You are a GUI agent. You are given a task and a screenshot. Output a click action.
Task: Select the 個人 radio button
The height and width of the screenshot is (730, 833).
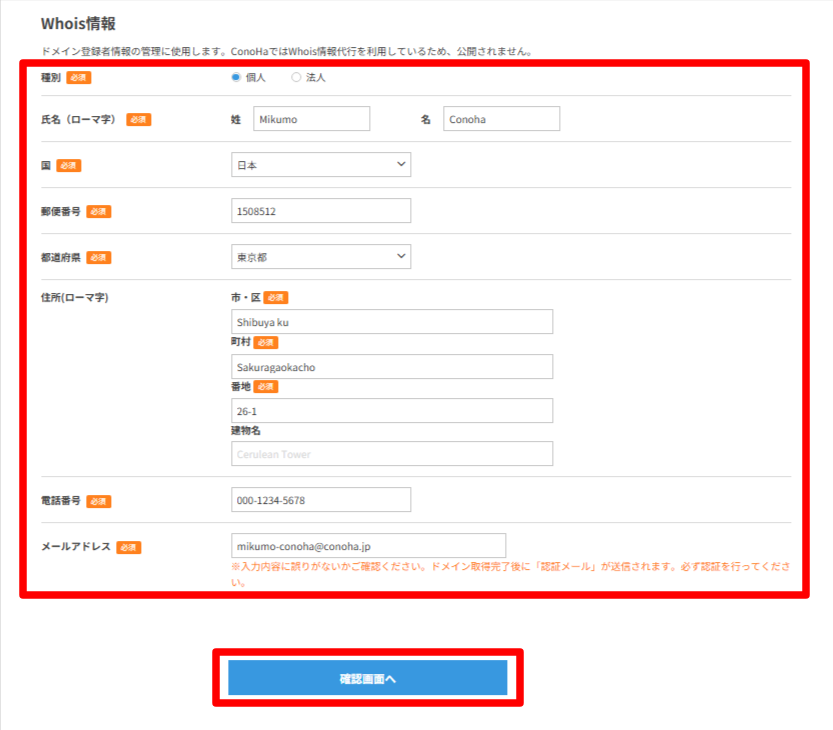click(236, 77)
